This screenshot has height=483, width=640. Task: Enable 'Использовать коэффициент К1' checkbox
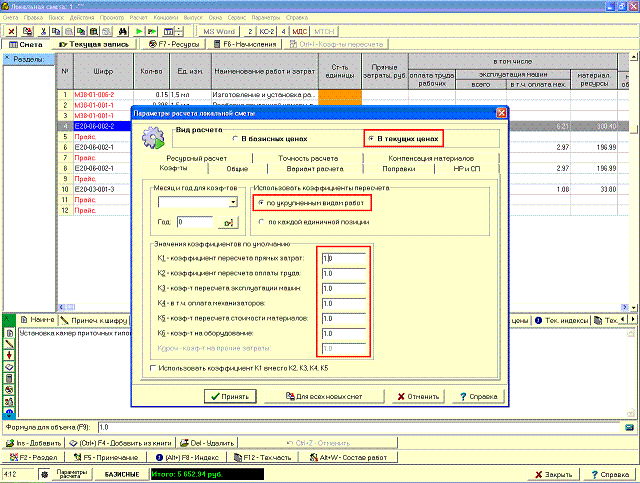pyautogui.click(x=152, y=368)
